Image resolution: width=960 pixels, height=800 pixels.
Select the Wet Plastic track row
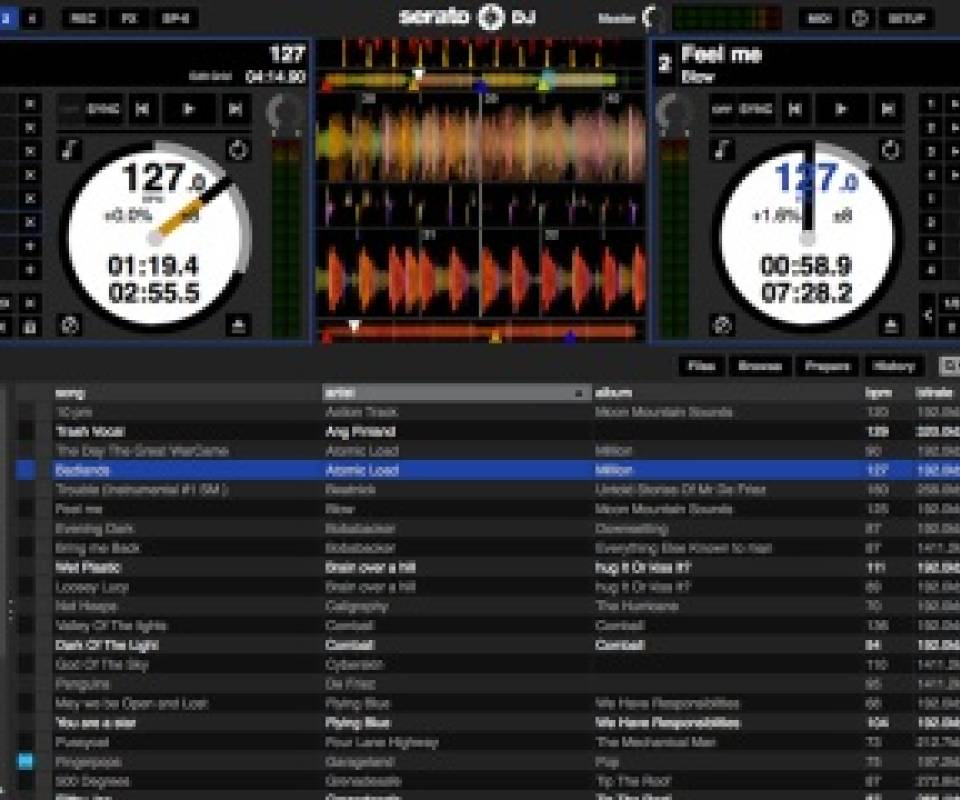[487, 567]
